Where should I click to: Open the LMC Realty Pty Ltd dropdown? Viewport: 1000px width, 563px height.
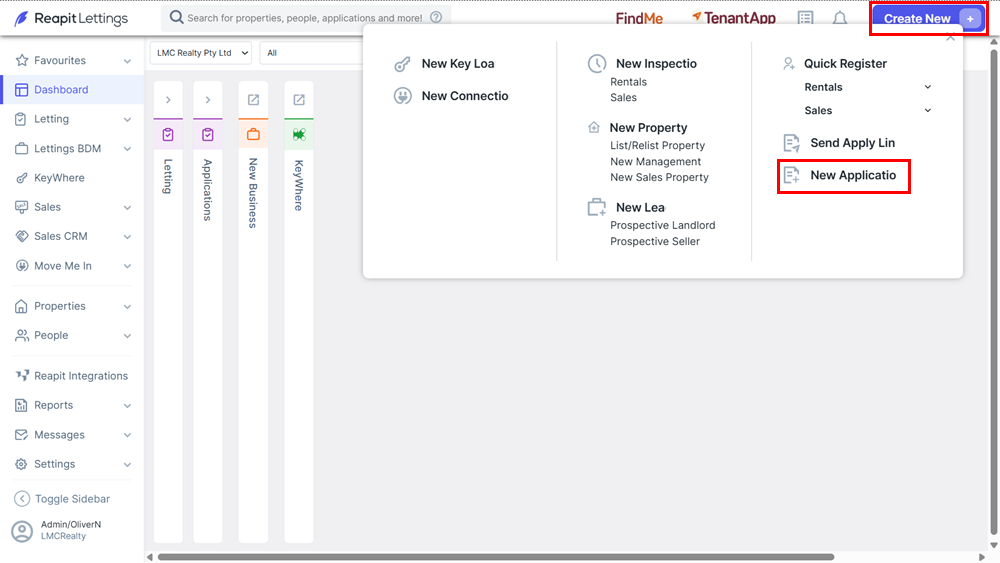point(201,53)
